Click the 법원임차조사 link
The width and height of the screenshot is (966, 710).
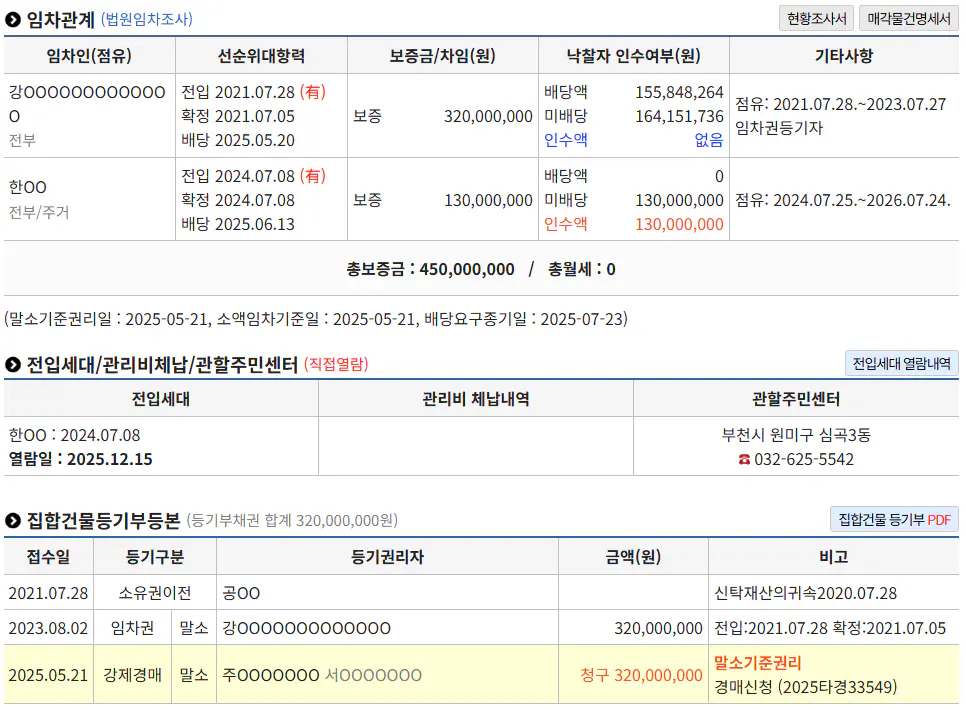[147, 19]
